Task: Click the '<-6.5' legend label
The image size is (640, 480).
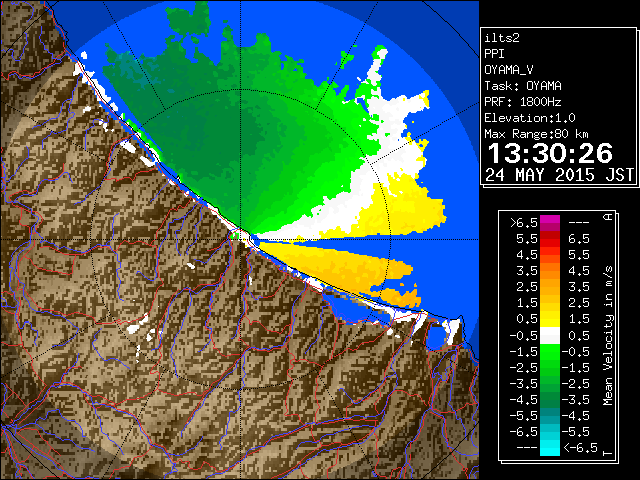Action: coord(580,448)
